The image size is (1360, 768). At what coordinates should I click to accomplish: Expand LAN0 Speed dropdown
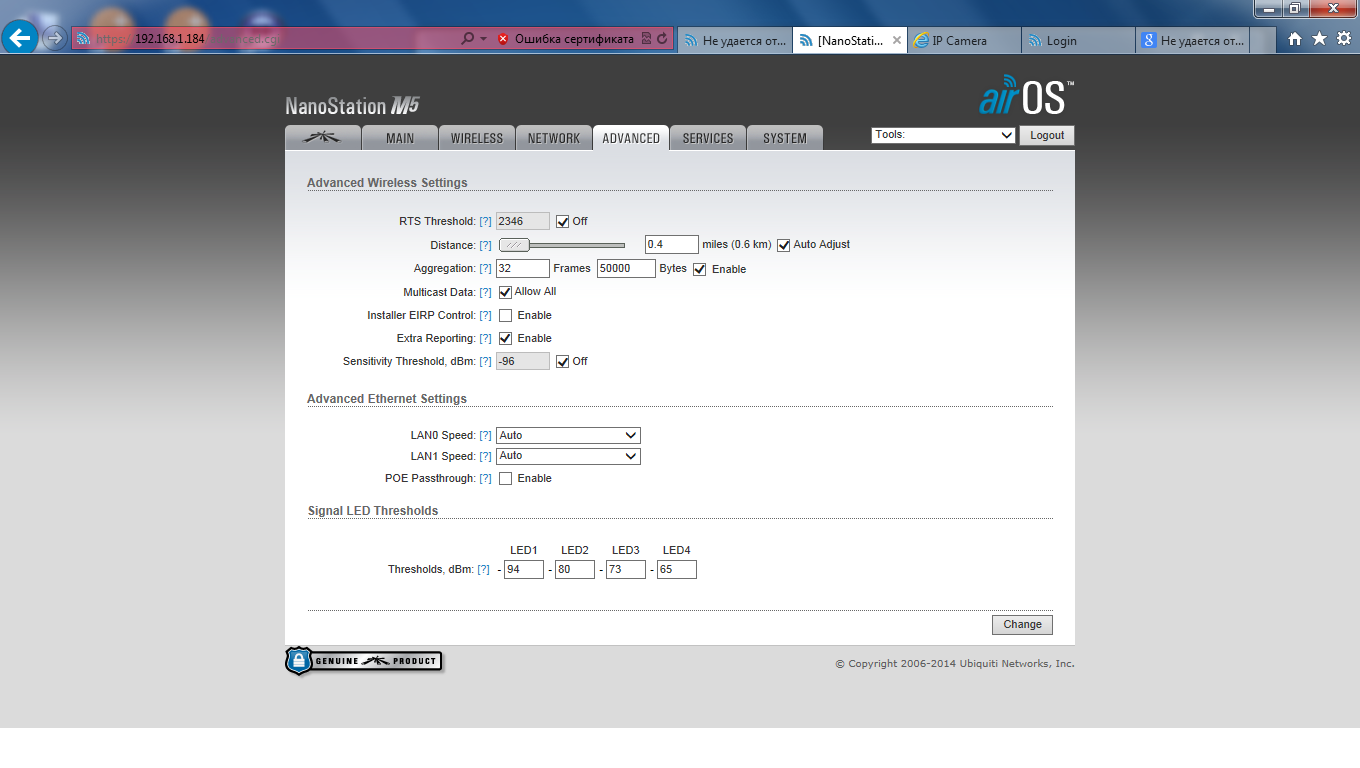pyautogui.click(x=568, y=435)
